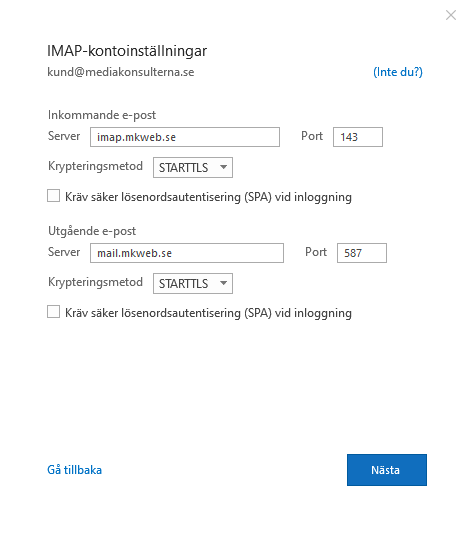The width and height of the screenshot is (474, 533).
Task: Enable SPA checkbox under Utgående e-post
Action: pos(53,312)
